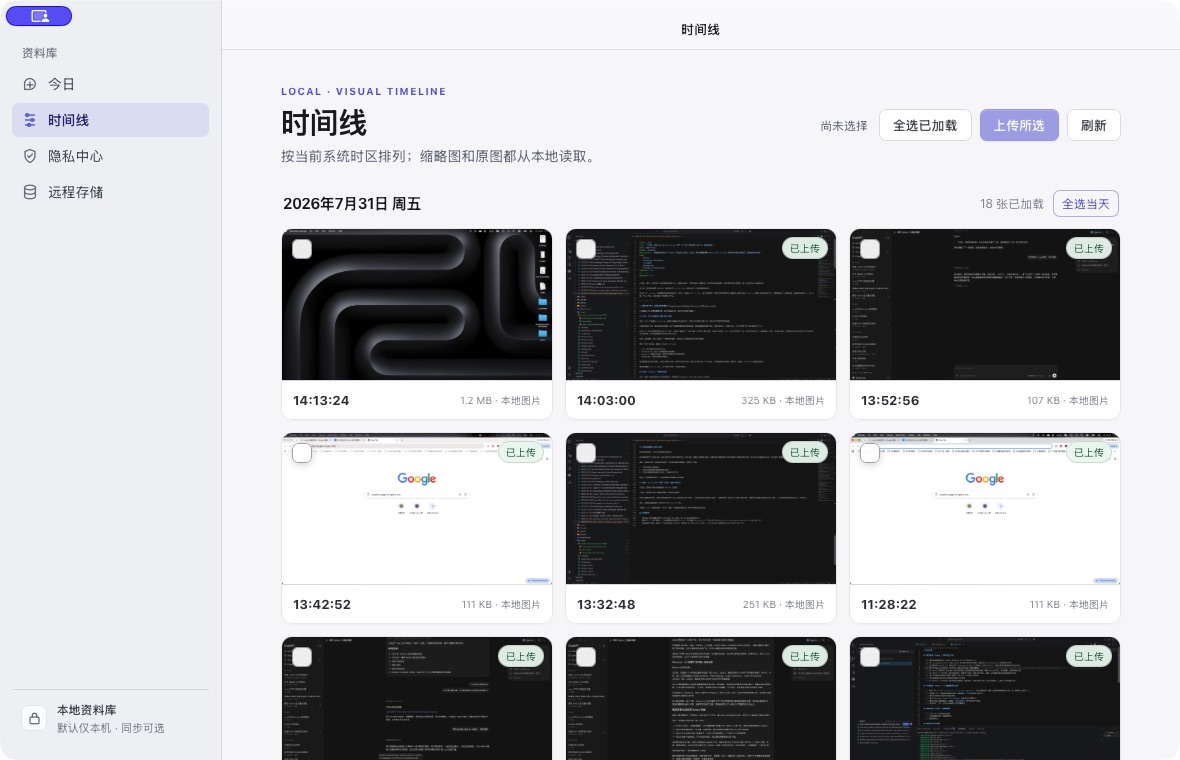Click the 全选已加载 button
Screen dimensions: 1180x760
coord(925,125)
